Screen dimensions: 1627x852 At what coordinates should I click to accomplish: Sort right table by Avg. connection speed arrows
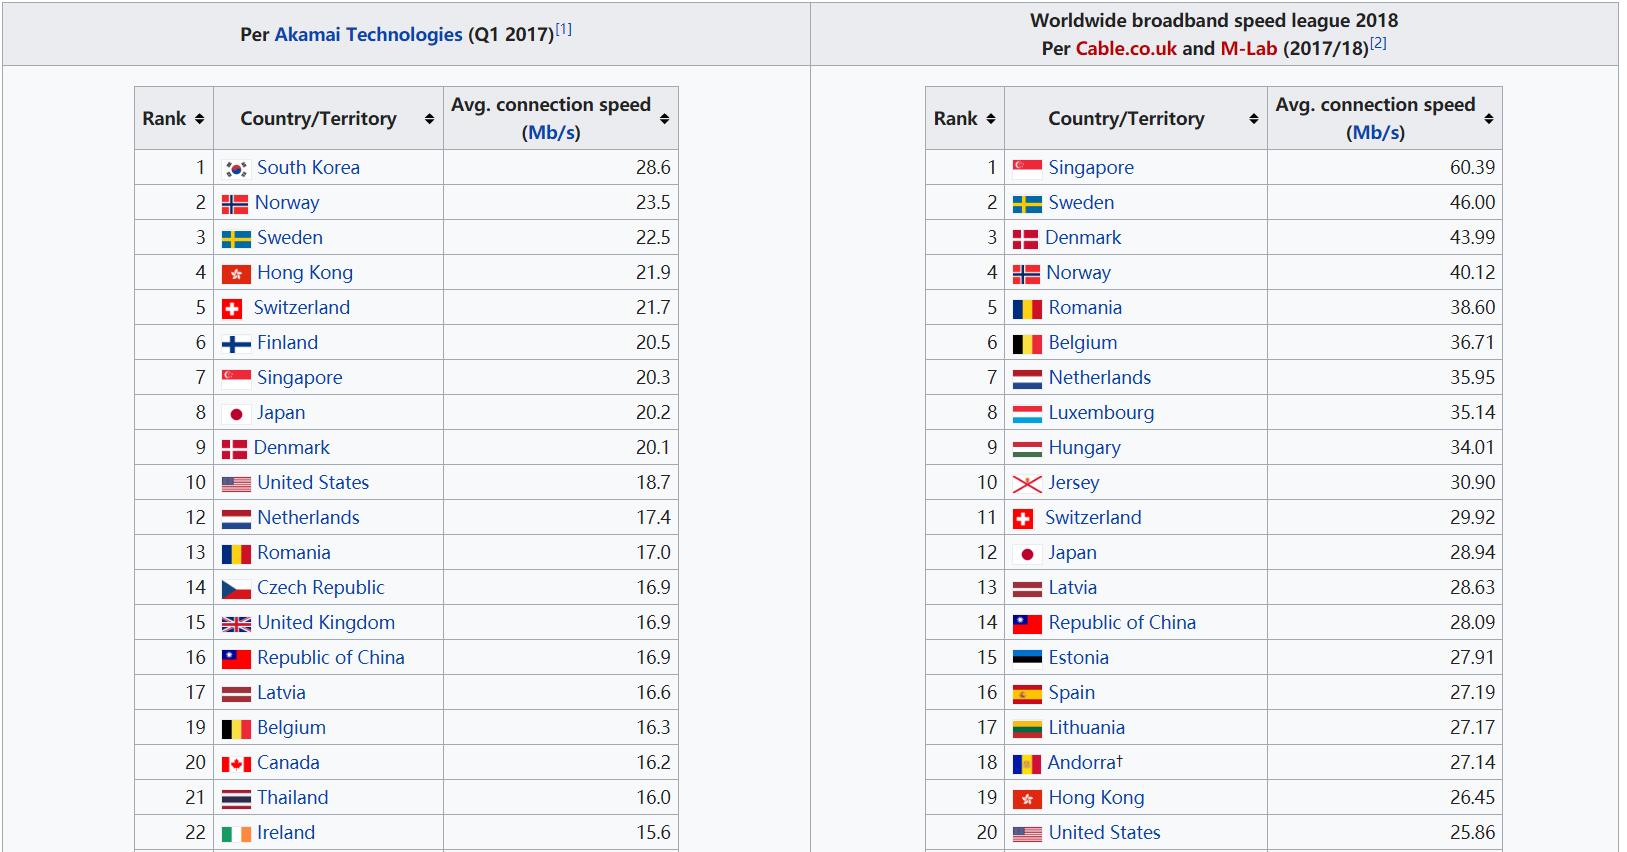[1488, 119]
